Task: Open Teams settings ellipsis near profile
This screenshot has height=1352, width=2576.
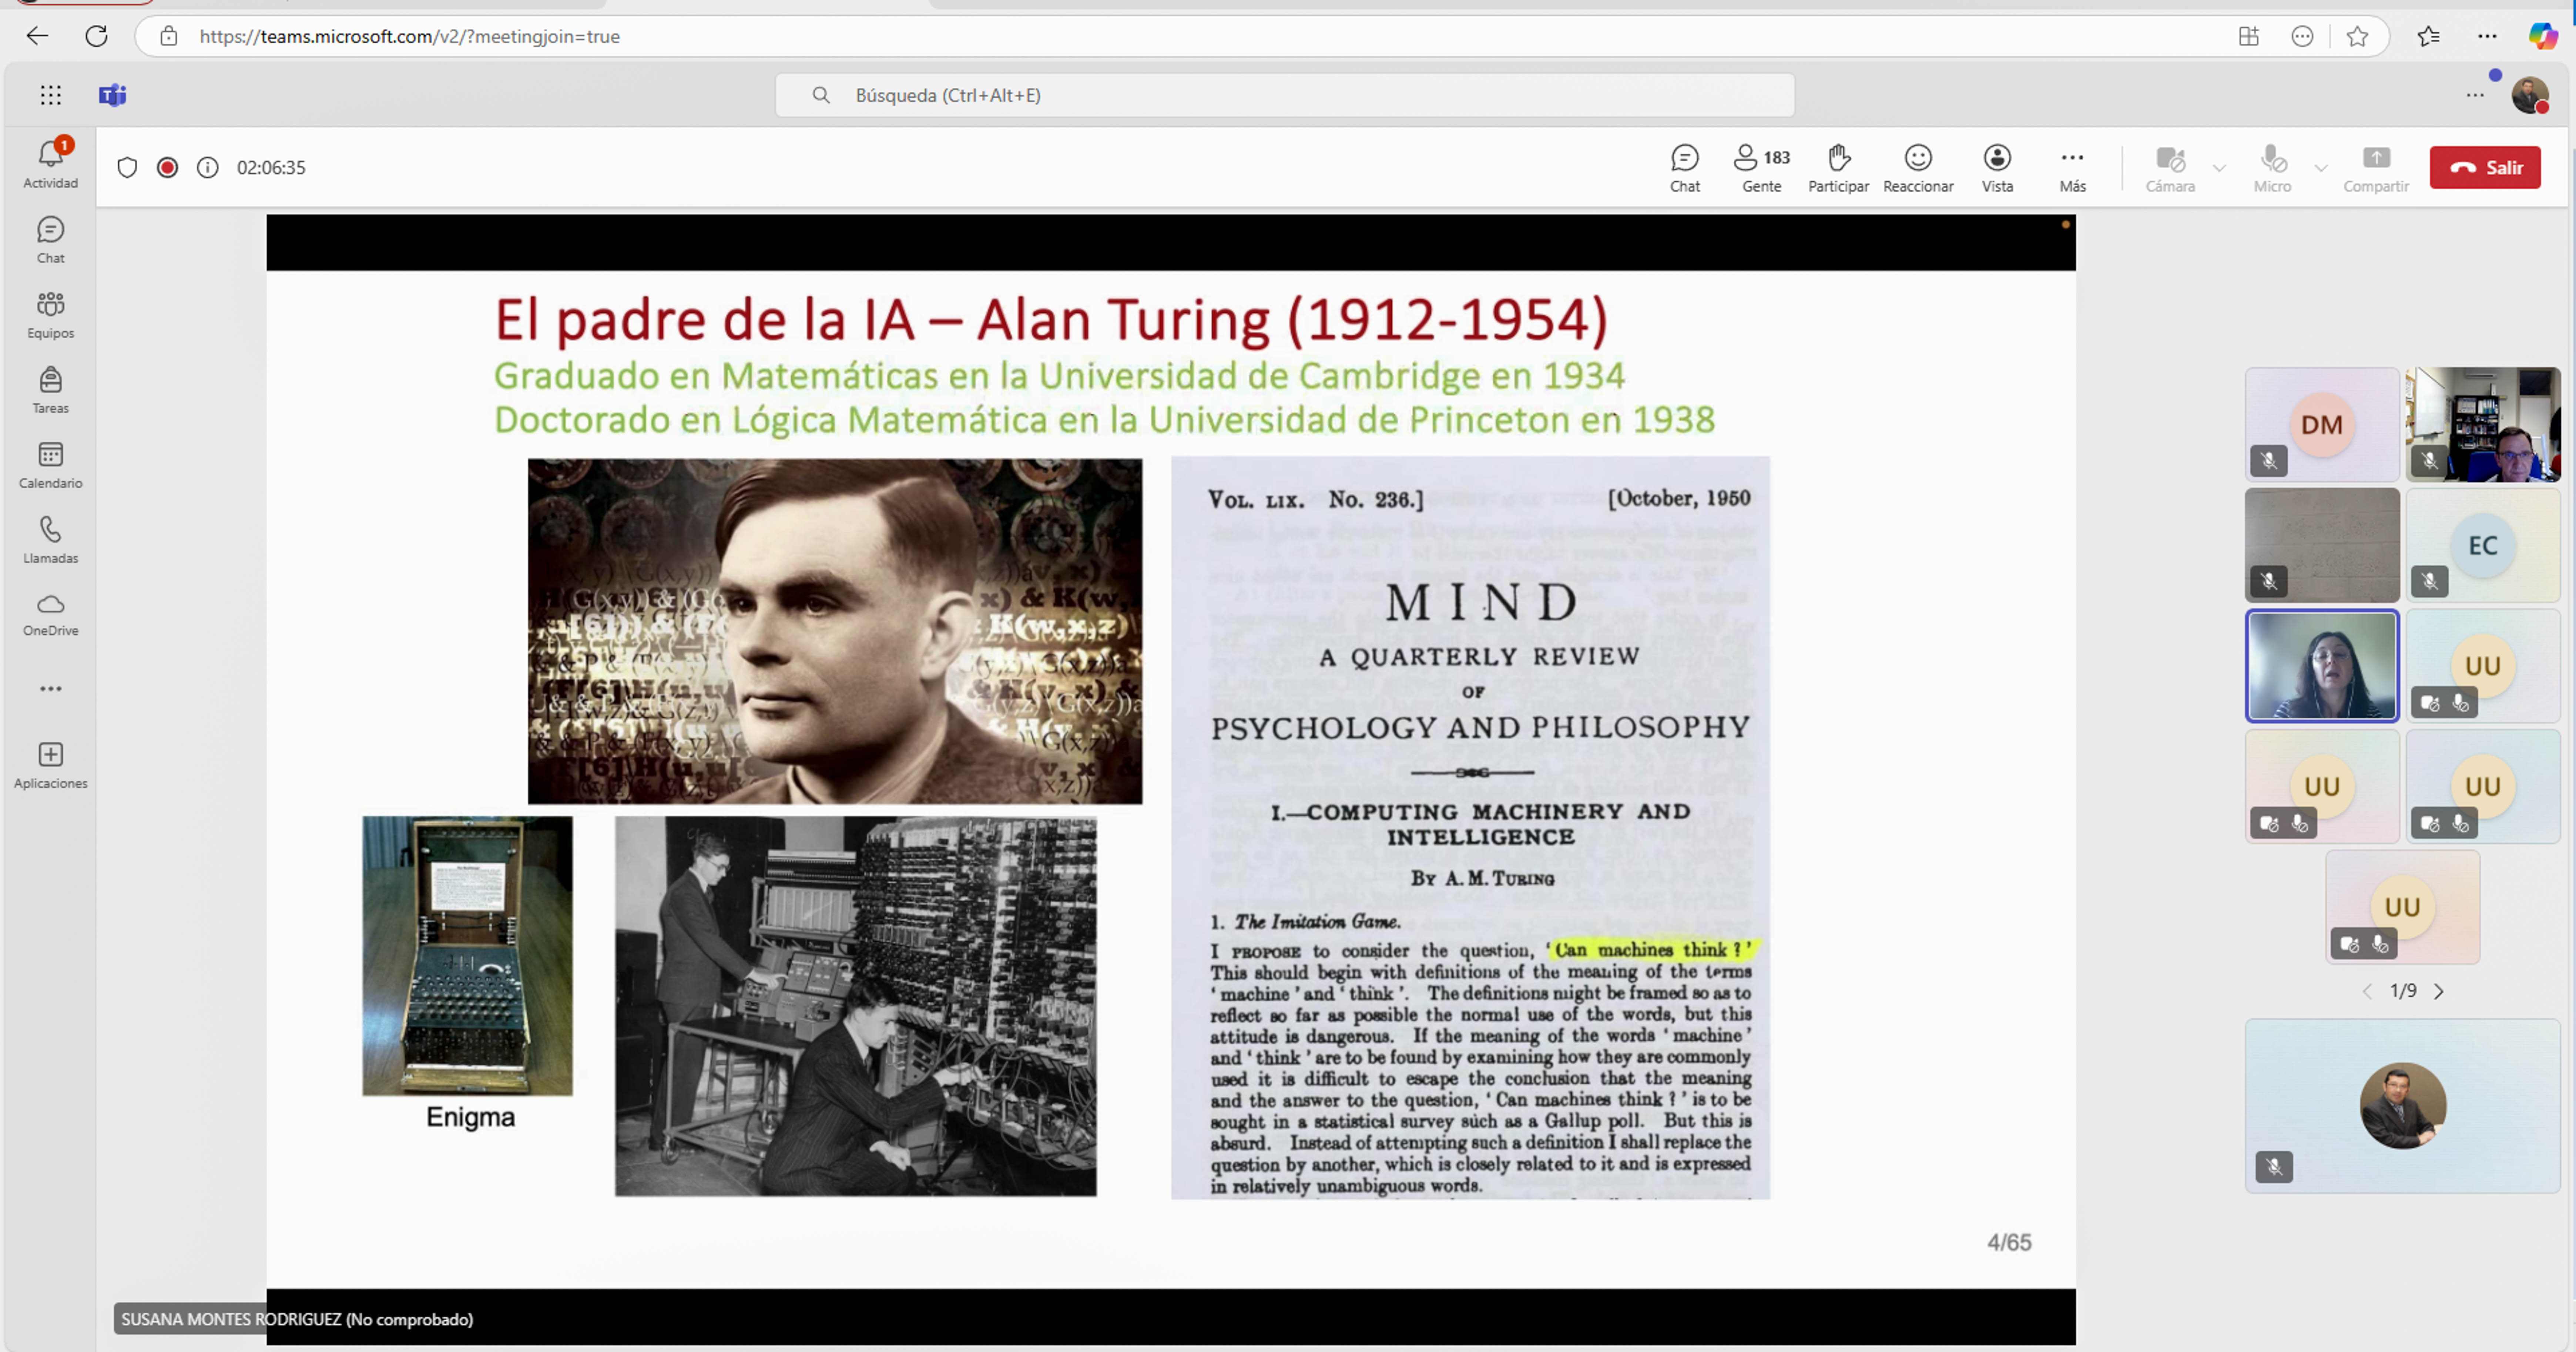Action: (x=2475, y=95)
